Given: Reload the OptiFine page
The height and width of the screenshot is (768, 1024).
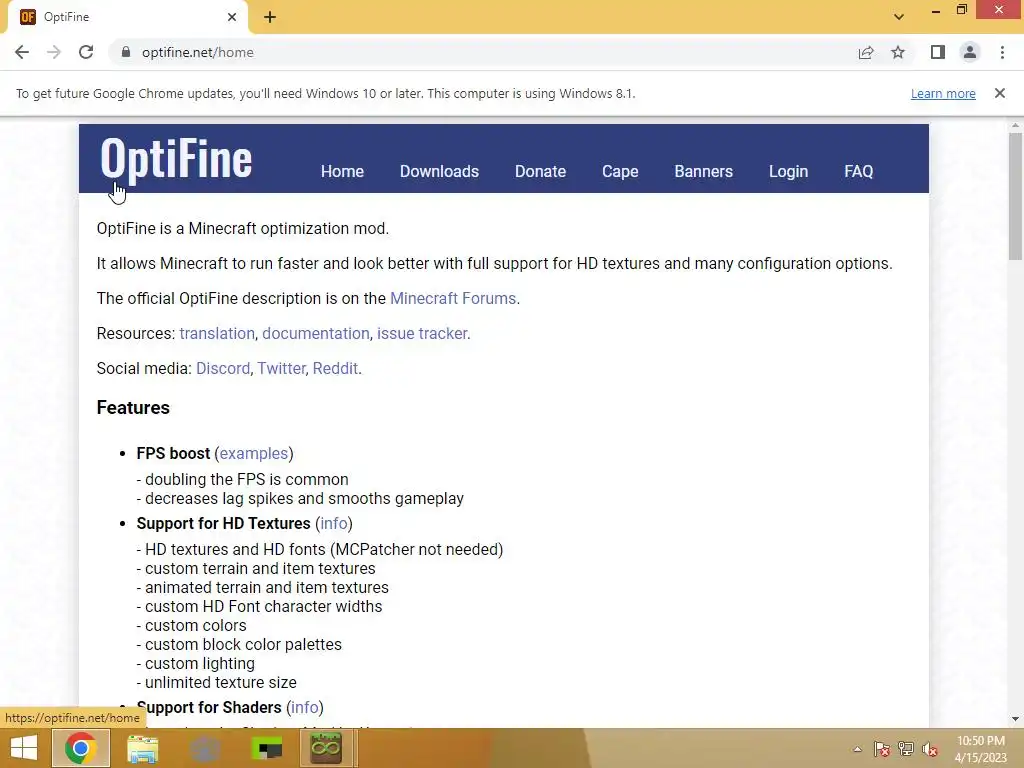Looking at the screenshot, I should tap(86, 52).
